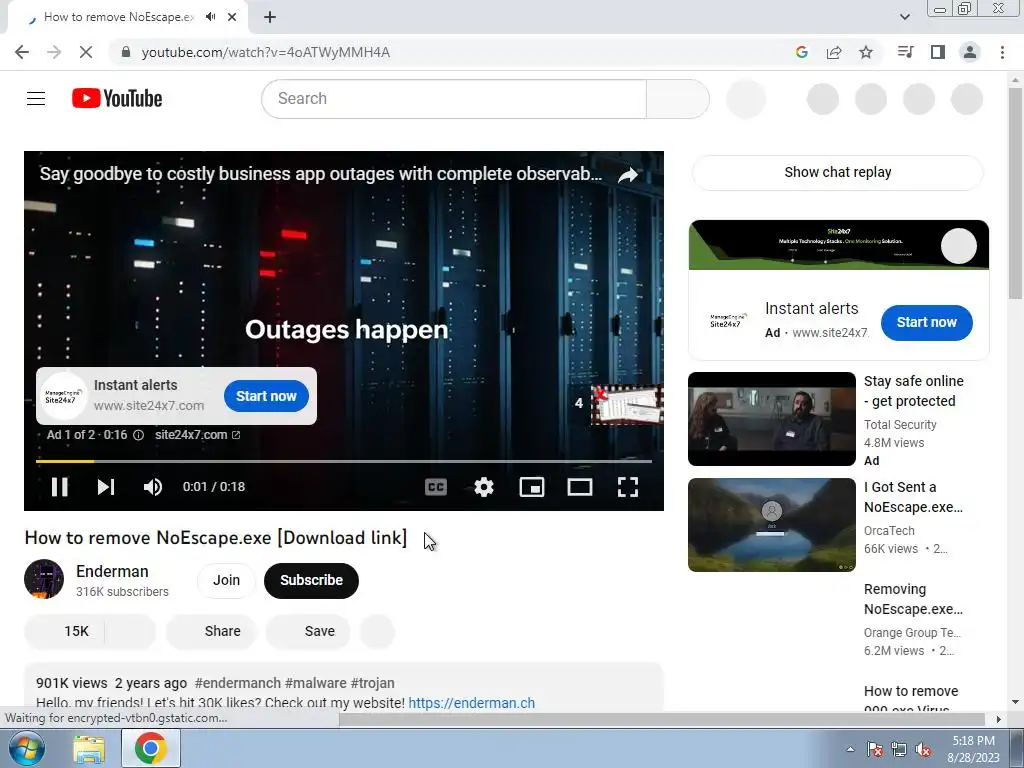Image resolution: width=1024 pixels, height=768 pixels.
Task: Open Google icon in address bar
Action: (802, 52)
